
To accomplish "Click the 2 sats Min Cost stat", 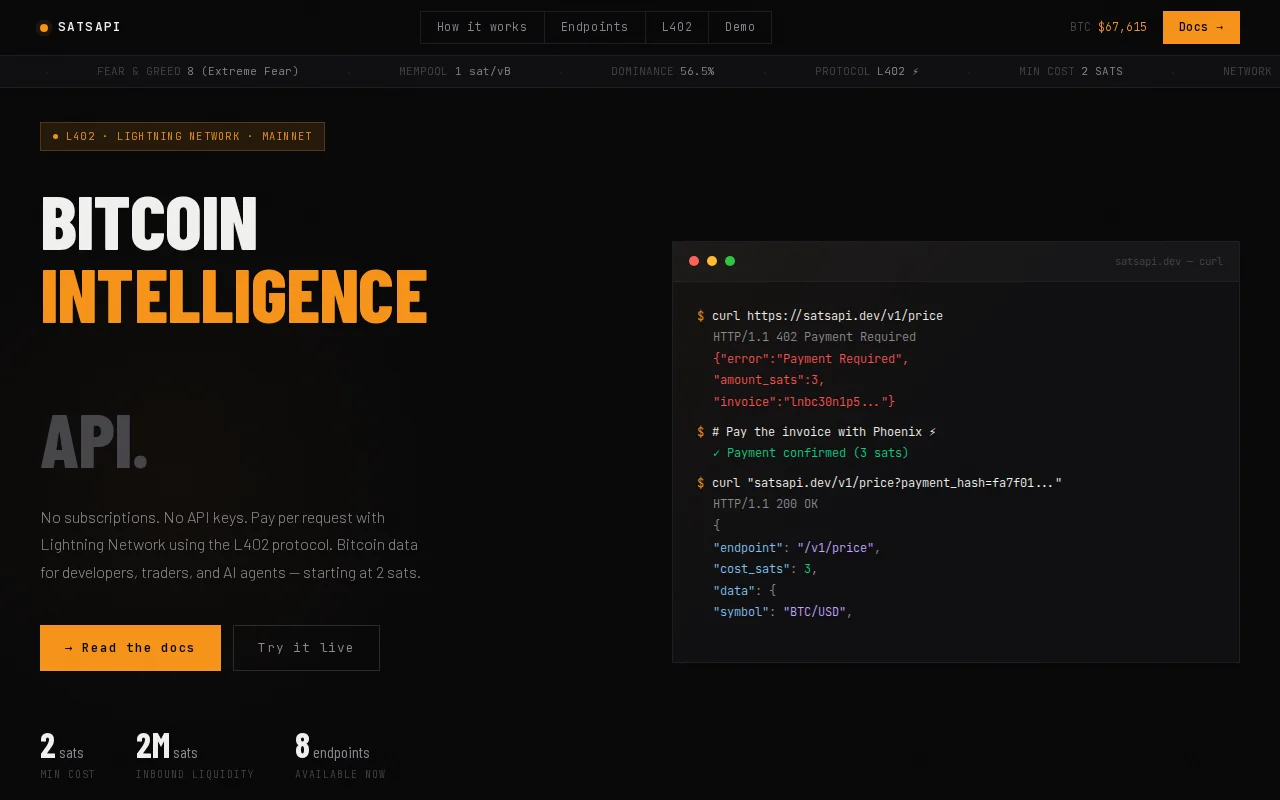I will 67,755.
